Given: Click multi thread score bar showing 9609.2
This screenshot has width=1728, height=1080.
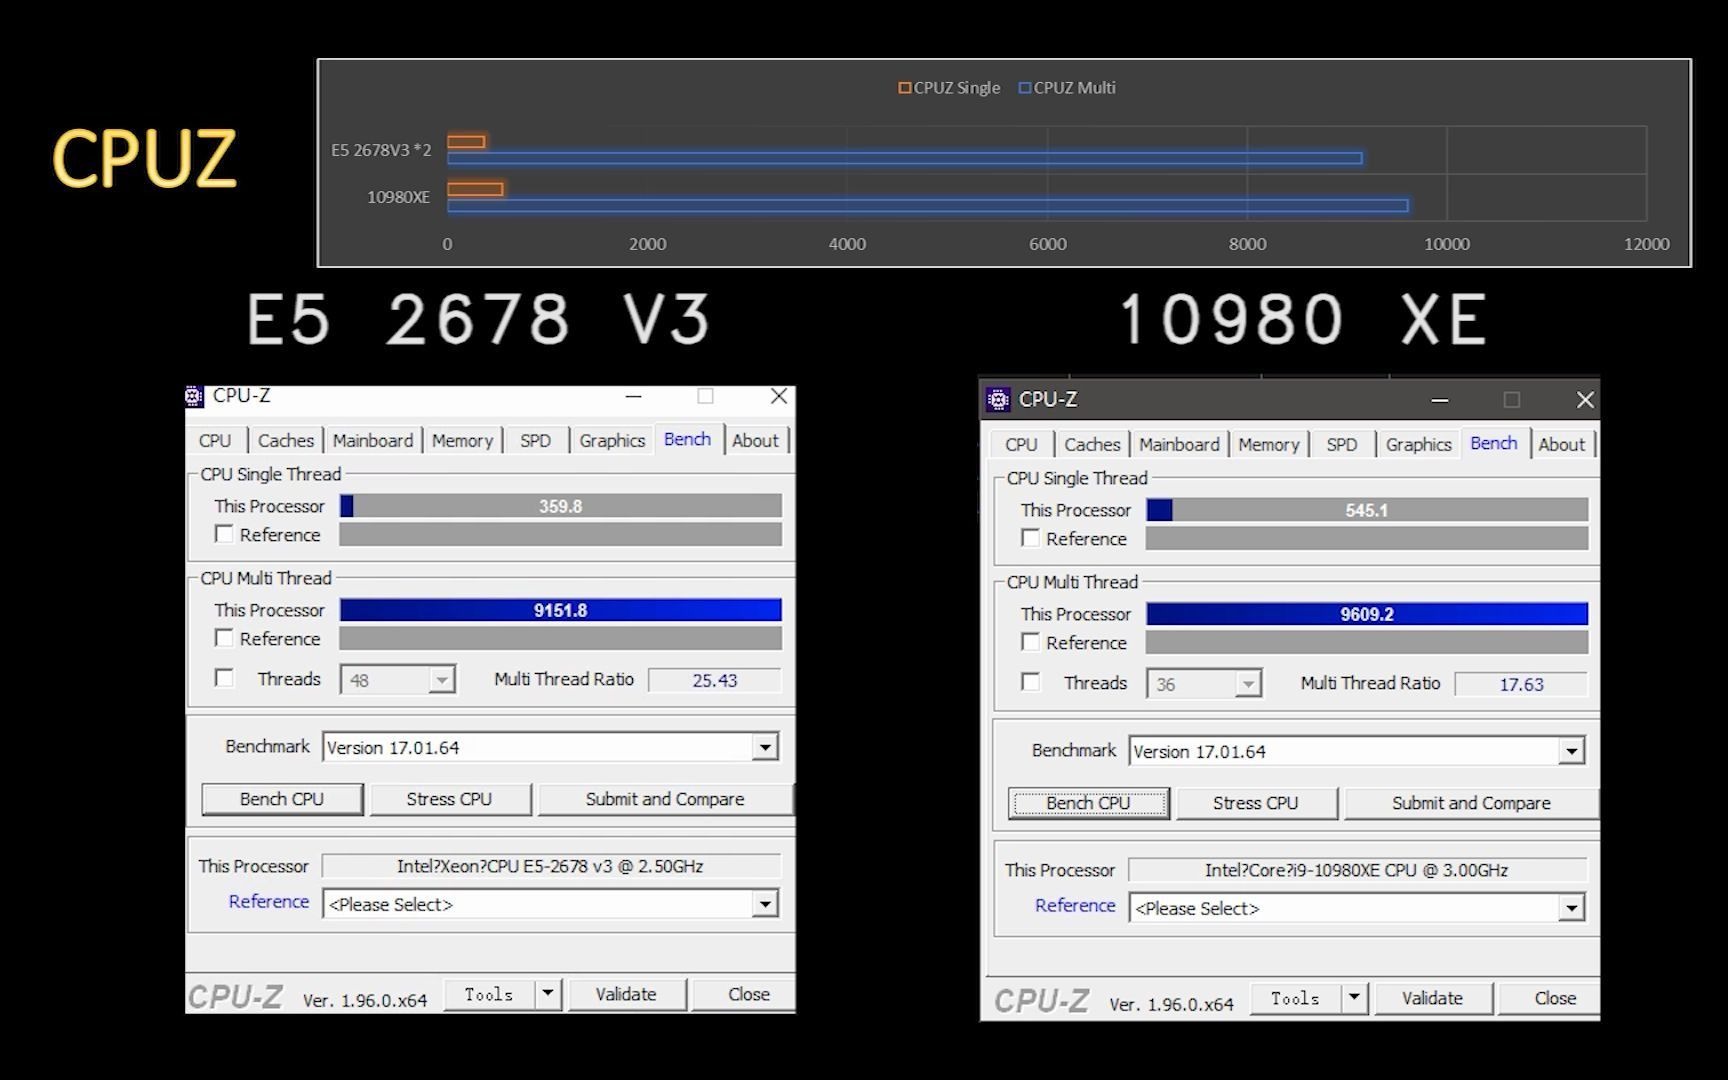Looking at the screenshot, I should tap(1367, 614).
